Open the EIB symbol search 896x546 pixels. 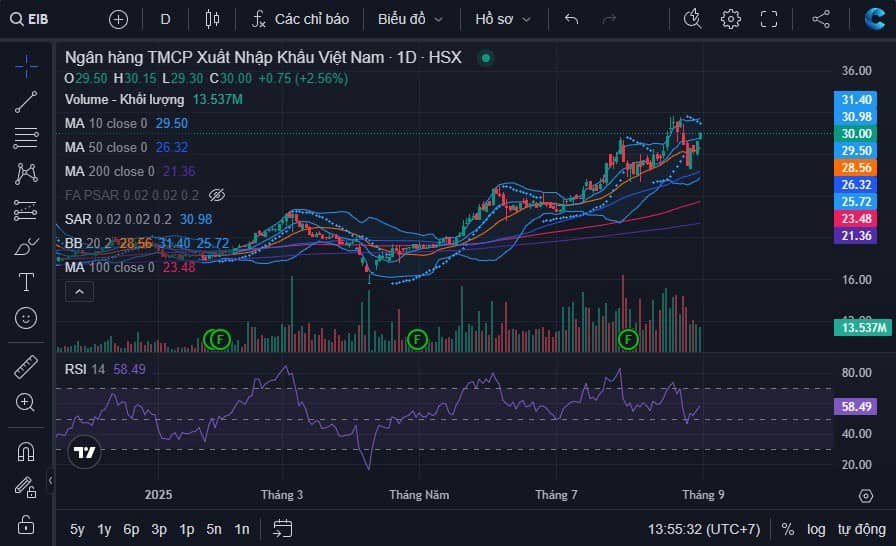(x=30, y=19)
